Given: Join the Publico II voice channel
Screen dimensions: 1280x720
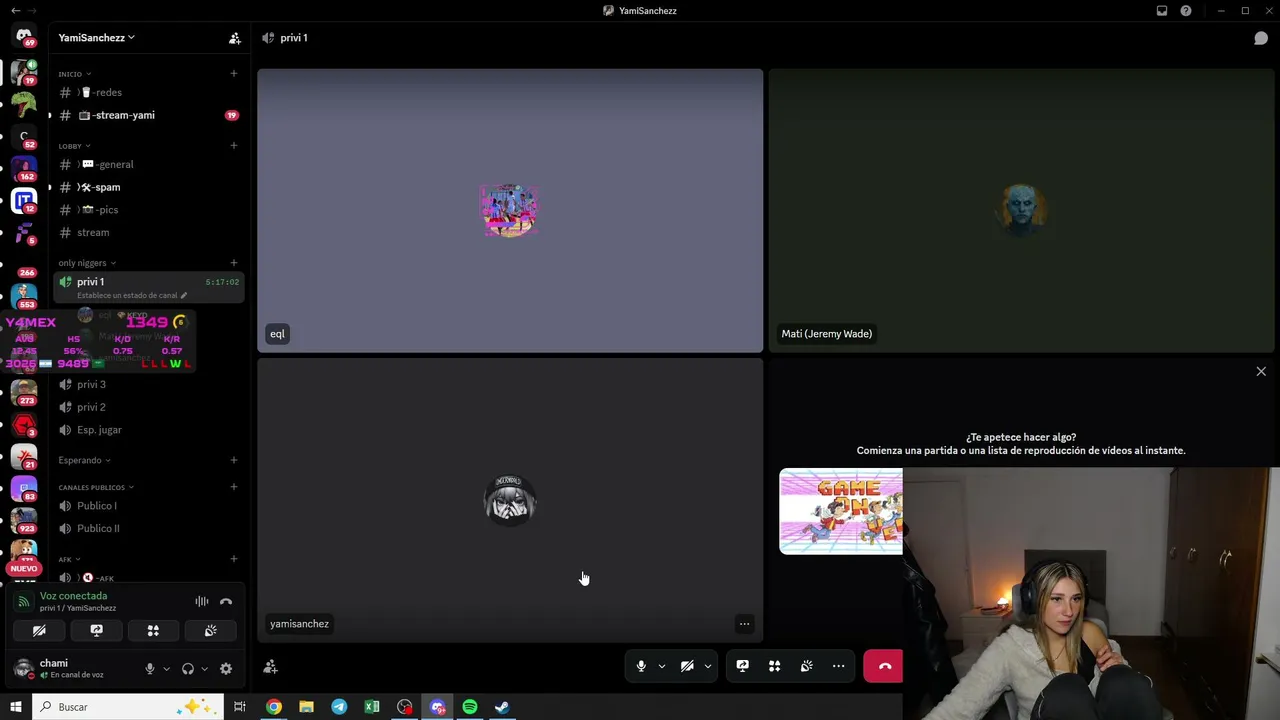Looking at the screenshot, I should (148, 529).
